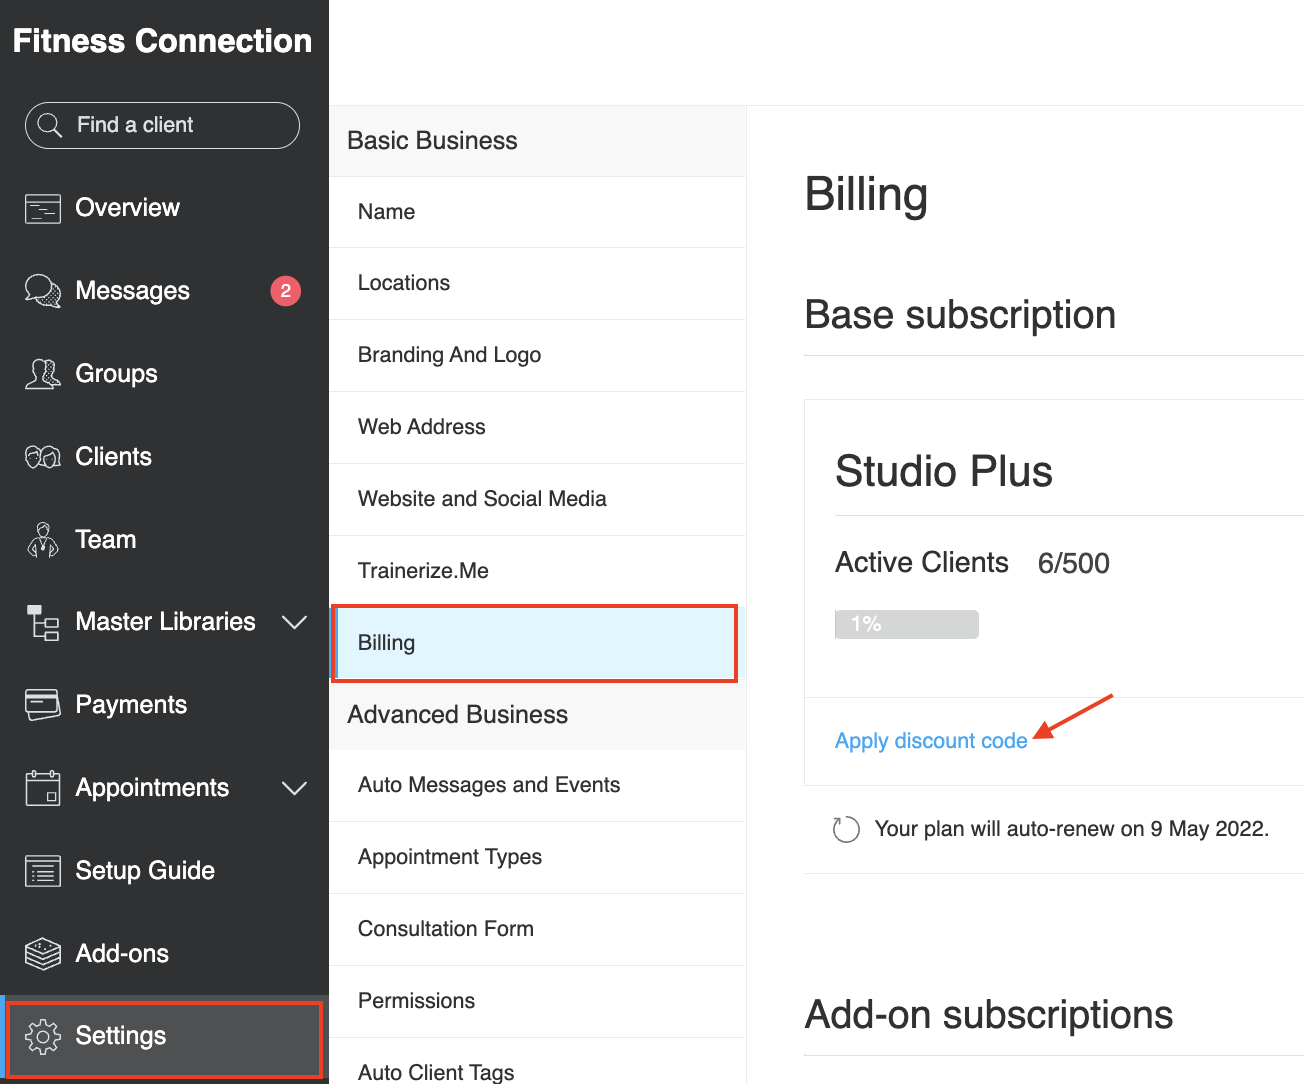Click the Base subscription heading
Viewport: 1304px width, 1084px height.
tap(960, 315)
